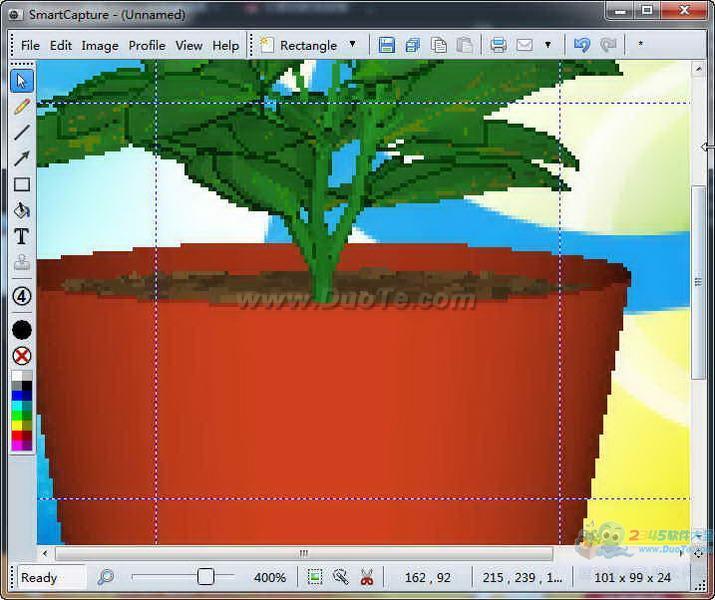Click the Save All toolbar icon
The width and height of the screenshot is (715, 600).
click(x=413, y=45)
